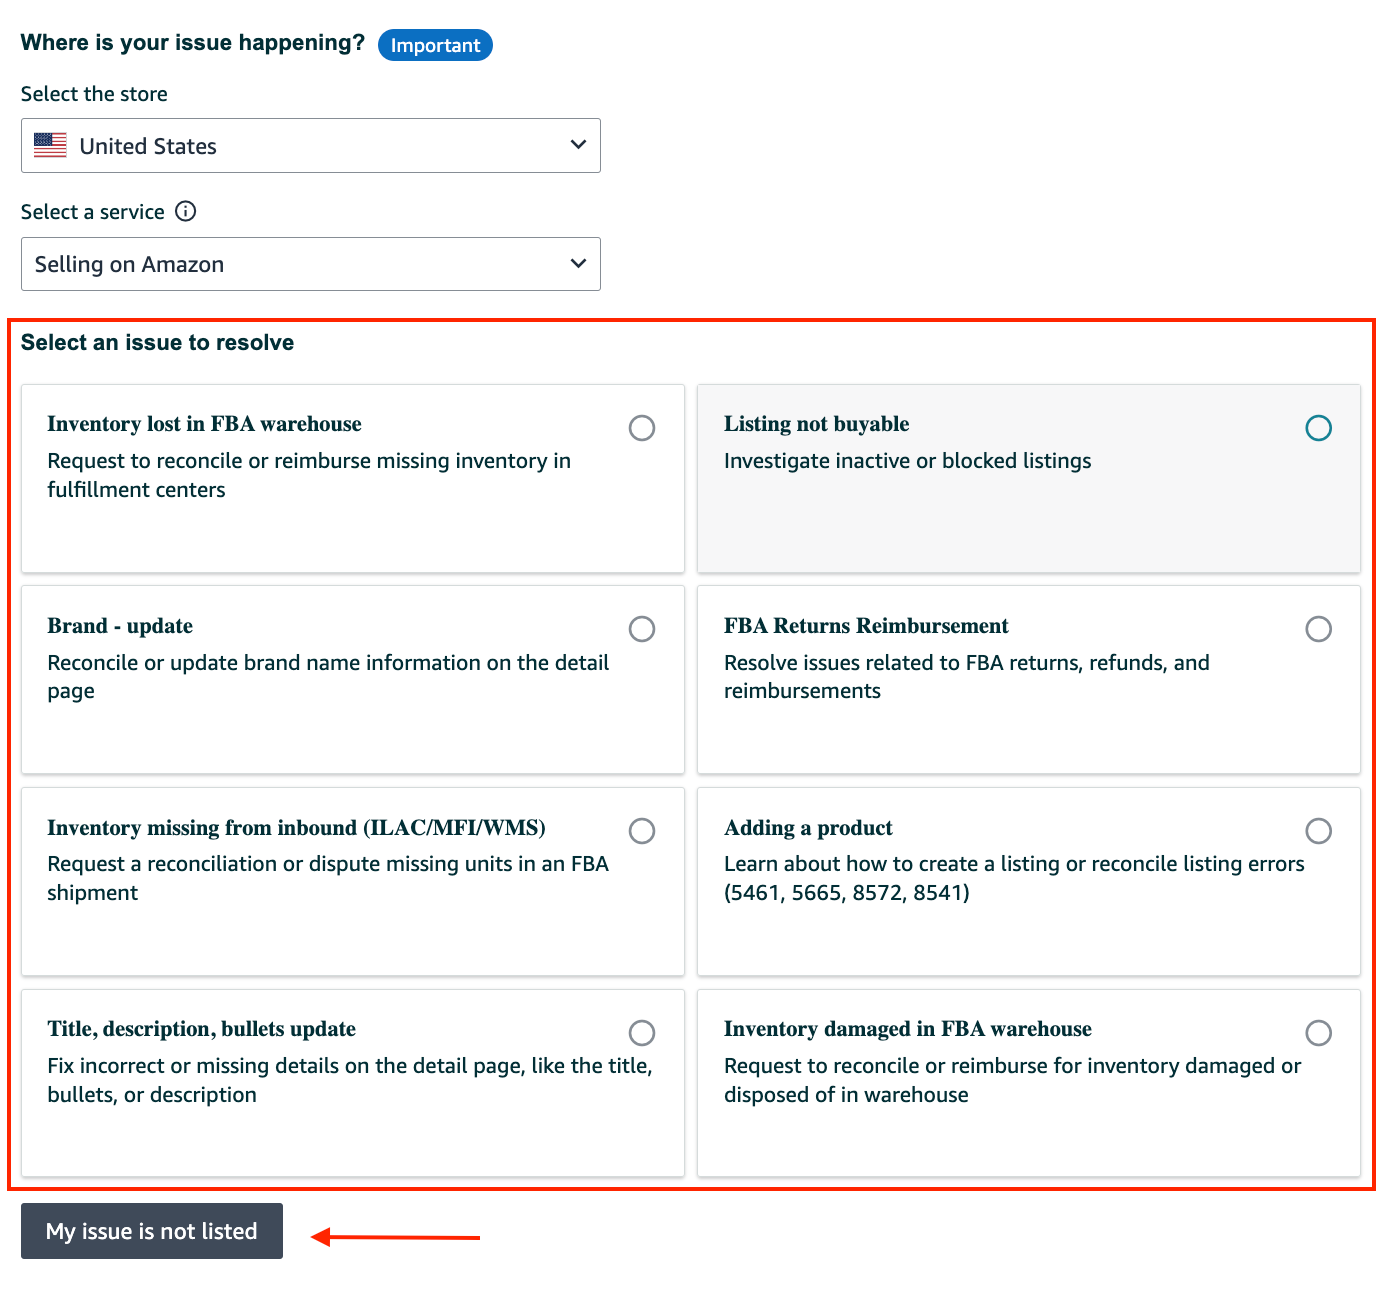Click the Brand - update heading

coord(120,626)
